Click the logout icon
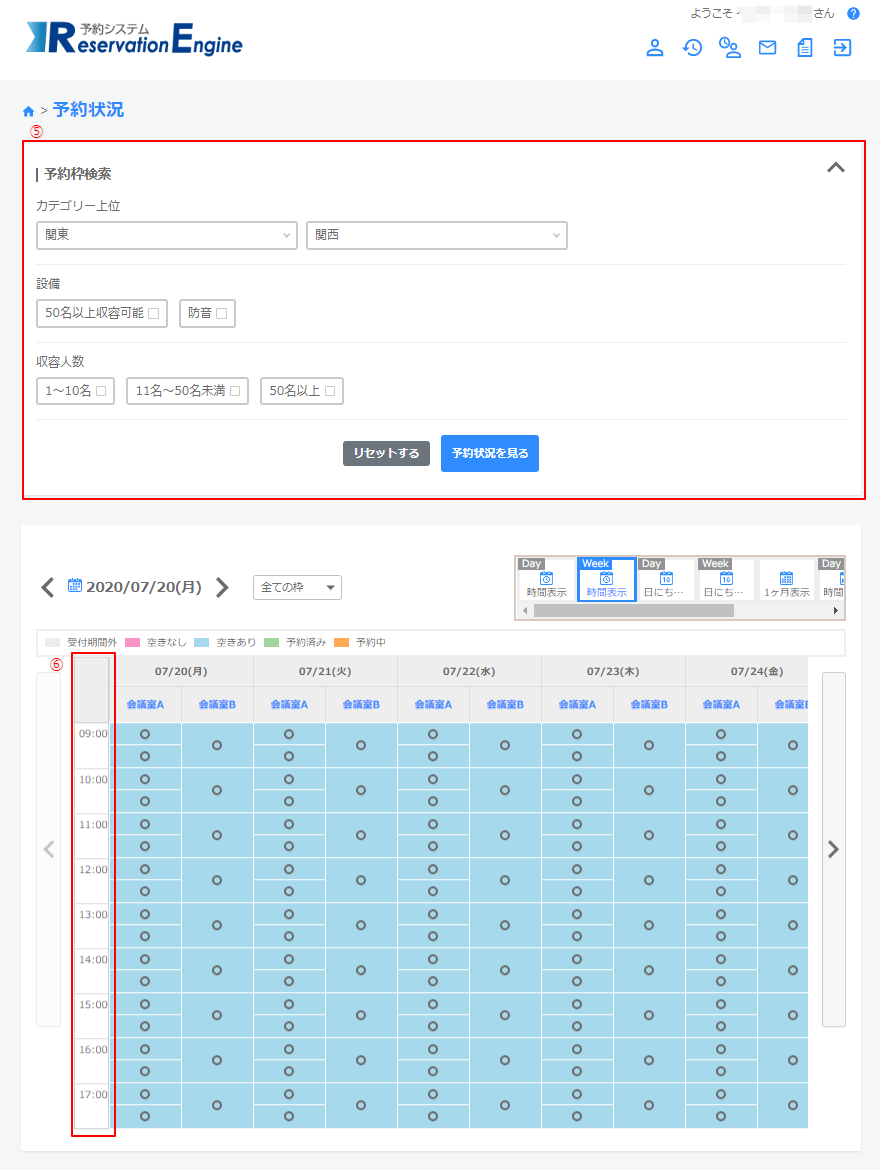Viewport: 880px width, 1170px height. [x=842, y=47]
